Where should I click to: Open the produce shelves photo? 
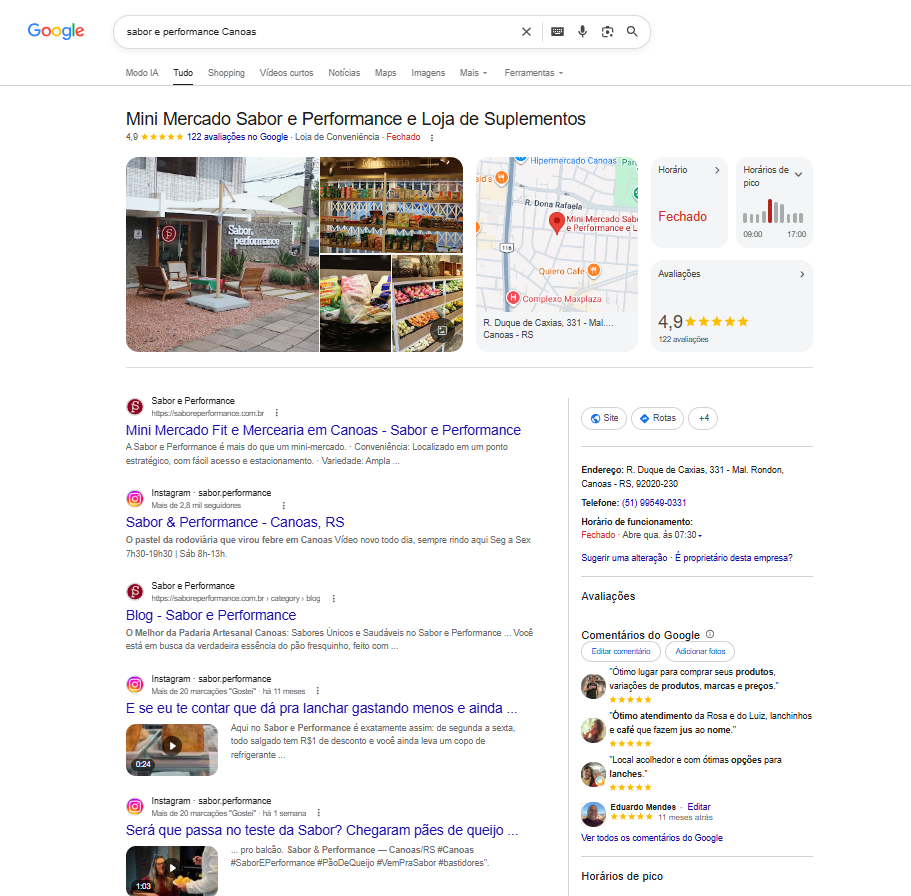[x=428, y=303]
